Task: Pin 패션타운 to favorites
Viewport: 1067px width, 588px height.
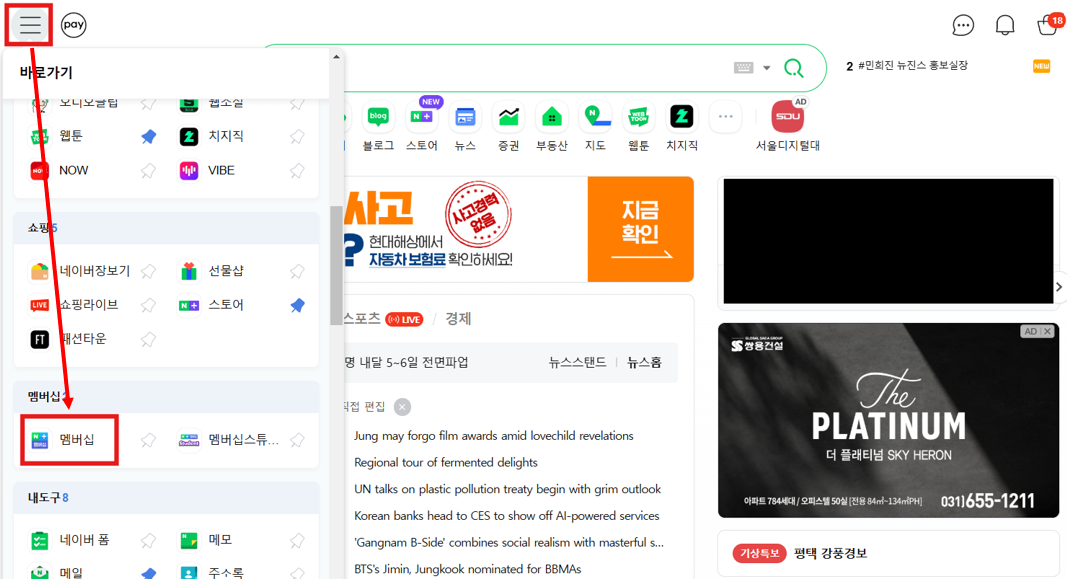Action: (x=148, y=339)
